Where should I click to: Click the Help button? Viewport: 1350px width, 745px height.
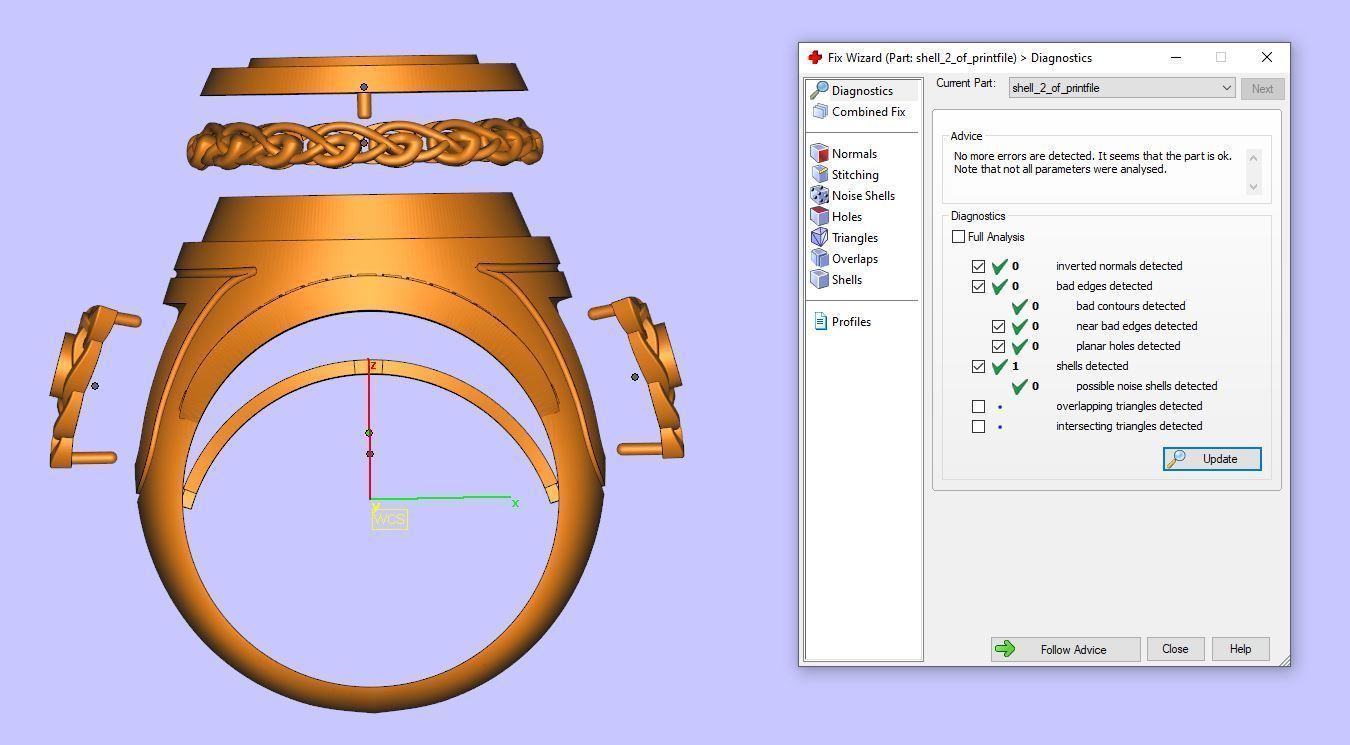[1240, 649]
